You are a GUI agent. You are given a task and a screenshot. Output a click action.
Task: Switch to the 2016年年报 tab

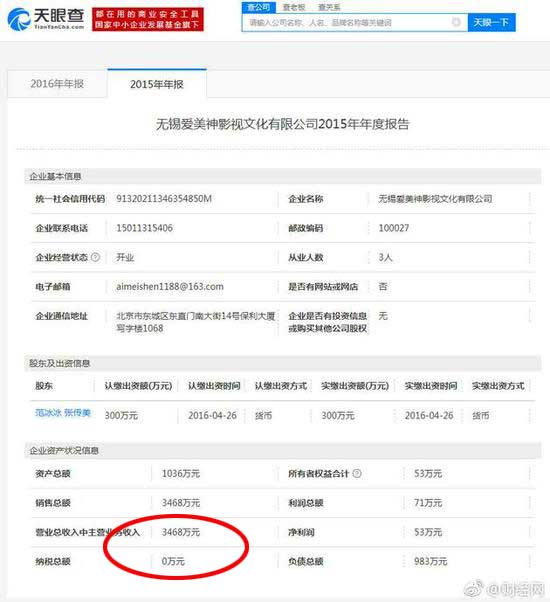(x=57, y=84)
